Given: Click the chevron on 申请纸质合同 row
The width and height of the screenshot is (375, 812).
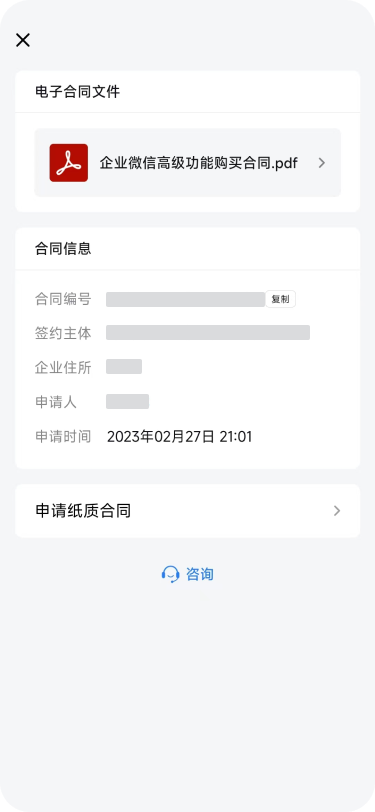Looking at the screenshot, I should 337,511.
